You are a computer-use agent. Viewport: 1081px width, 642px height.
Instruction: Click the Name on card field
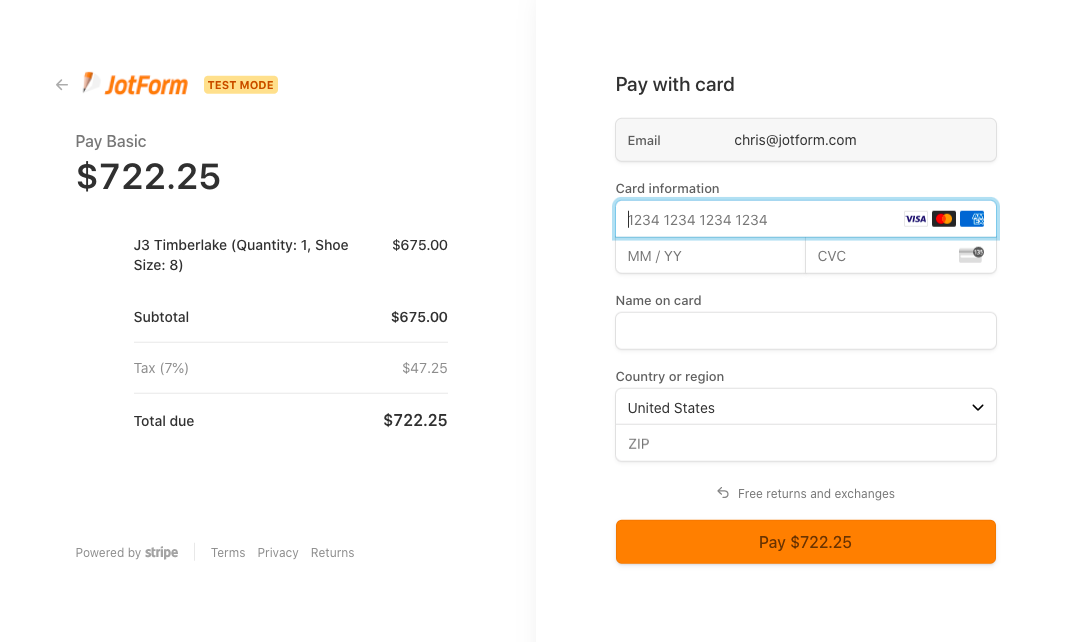(x=806, y=331)
